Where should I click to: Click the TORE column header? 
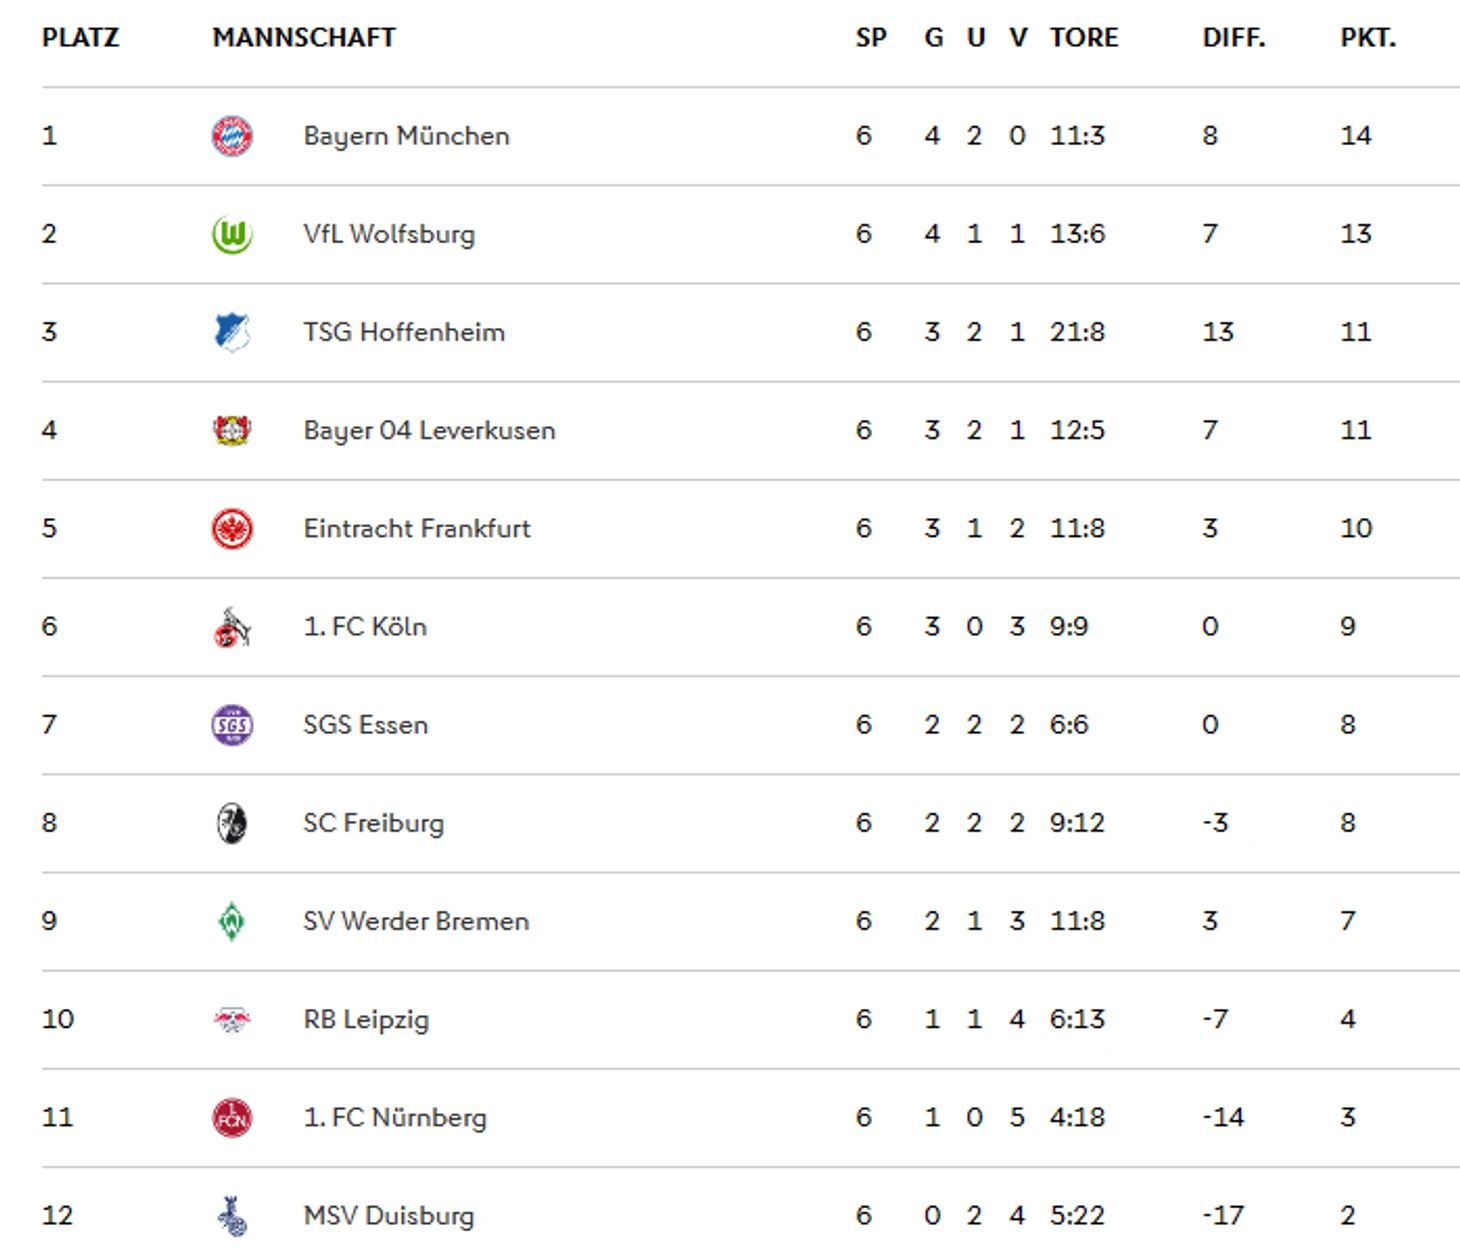tap(1084, 38)
